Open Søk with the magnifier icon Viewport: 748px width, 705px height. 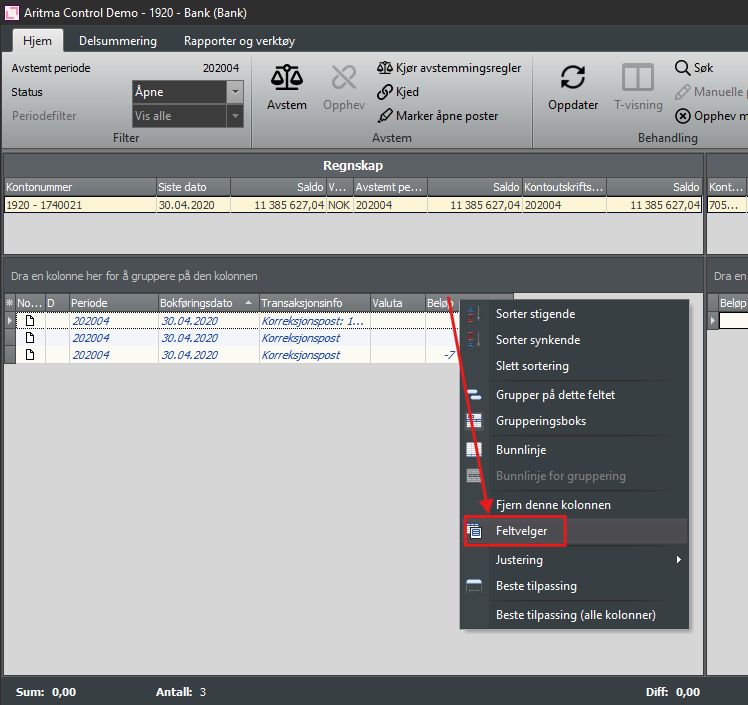(x=682, y=68)
